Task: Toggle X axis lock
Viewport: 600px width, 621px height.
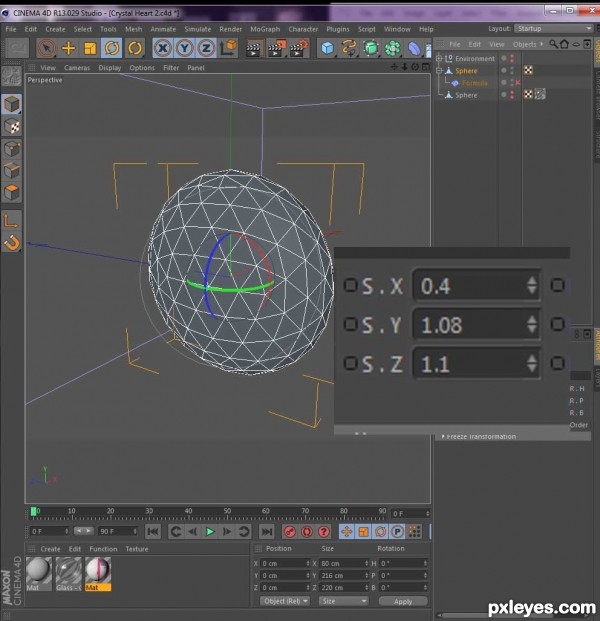Action: (163, 48)
